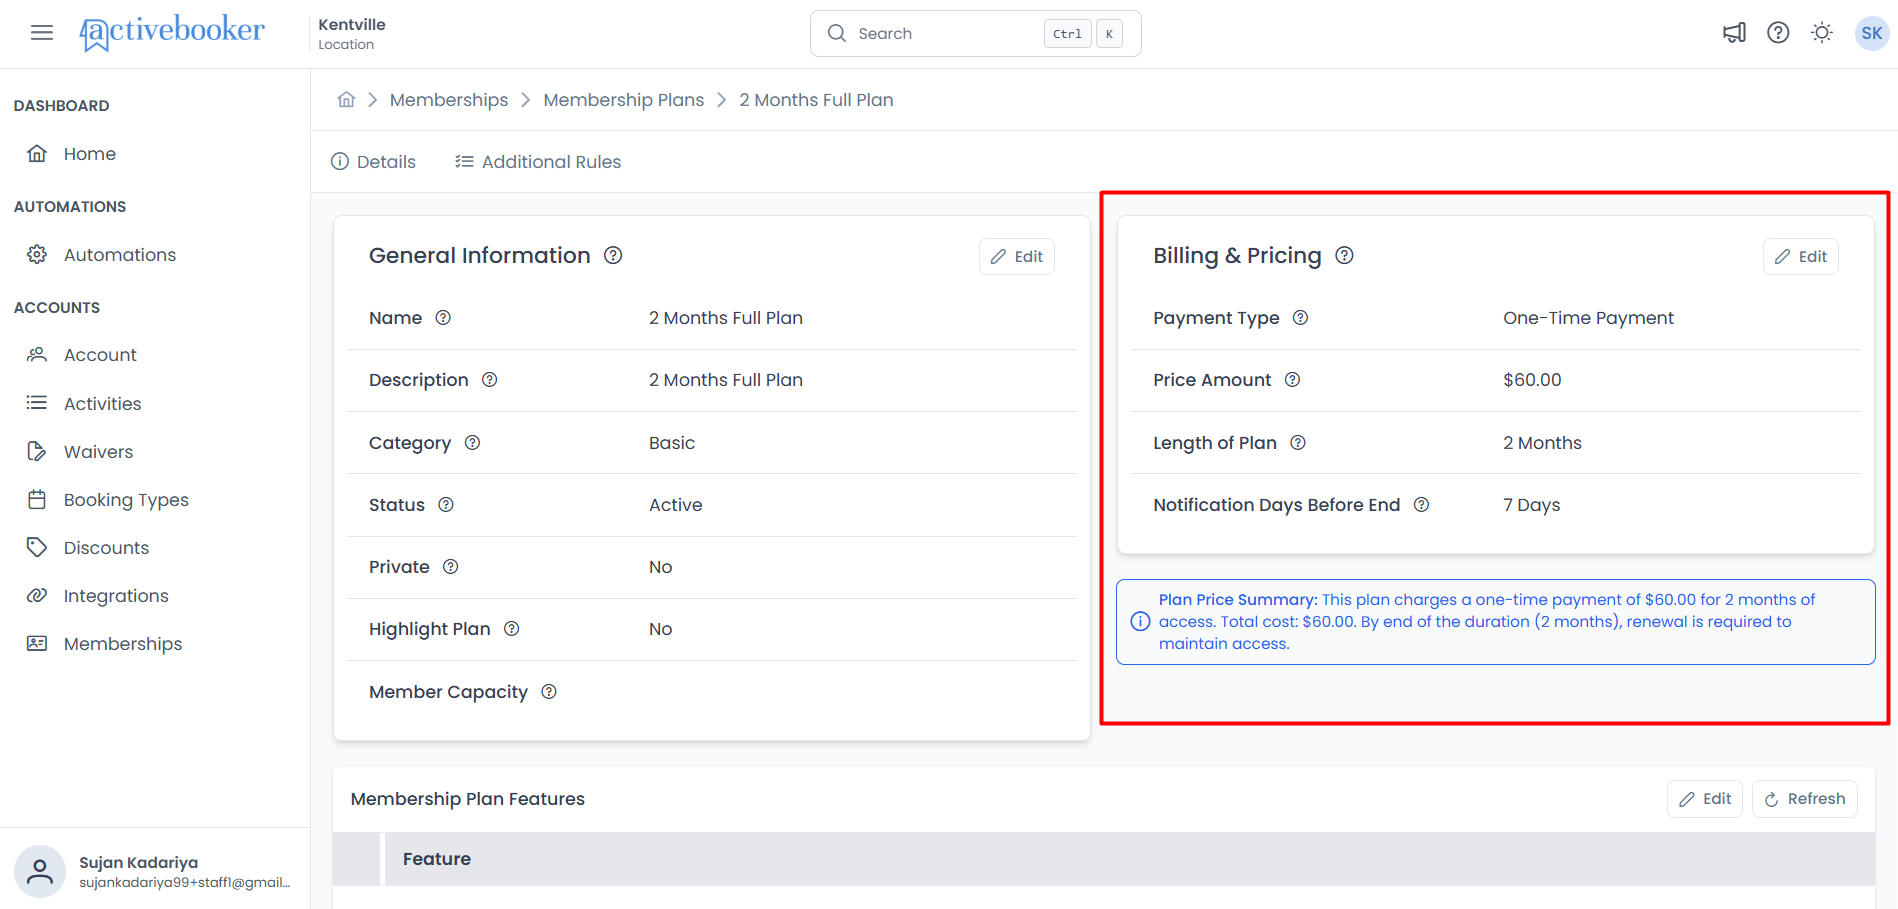The height and width of the screenshot is (909, 1898).
Task: Click the One-Time Payment value
Action: [1588, 318]
